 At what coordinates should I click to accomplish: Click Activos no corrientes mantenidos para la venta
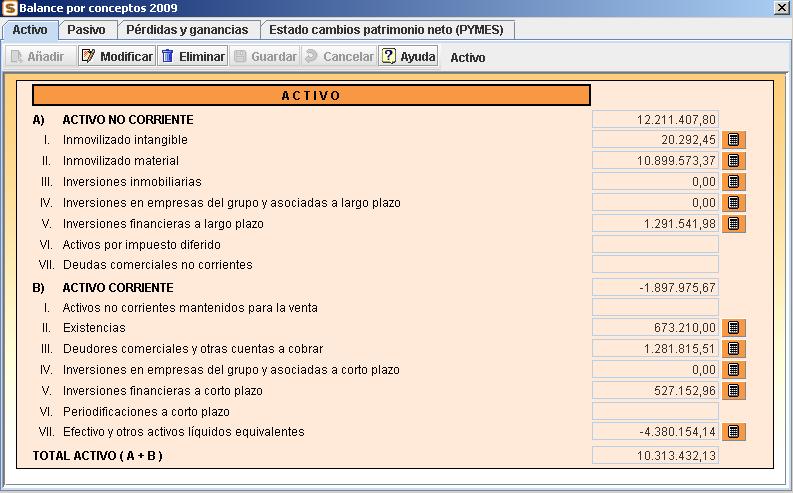(x=190, y=307)
